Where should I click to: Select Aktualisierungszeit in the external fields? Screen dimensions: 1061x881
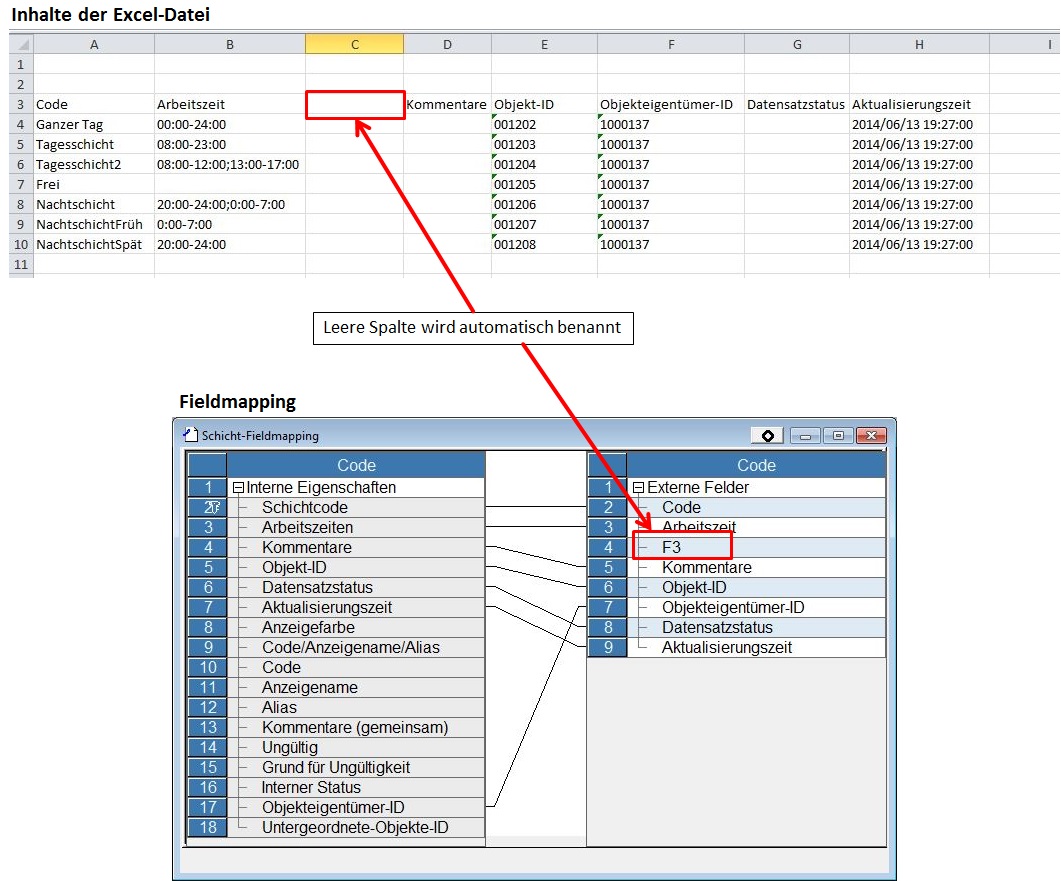click(x=726, y=647)
